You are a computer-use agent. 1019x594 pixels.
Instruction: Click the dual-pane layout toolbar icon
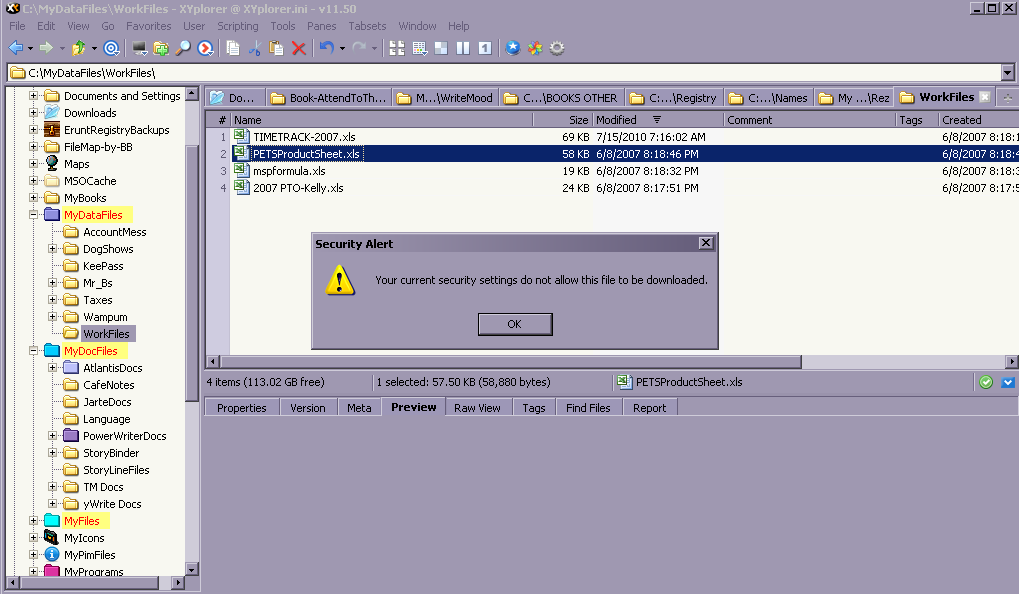point(461,47)
